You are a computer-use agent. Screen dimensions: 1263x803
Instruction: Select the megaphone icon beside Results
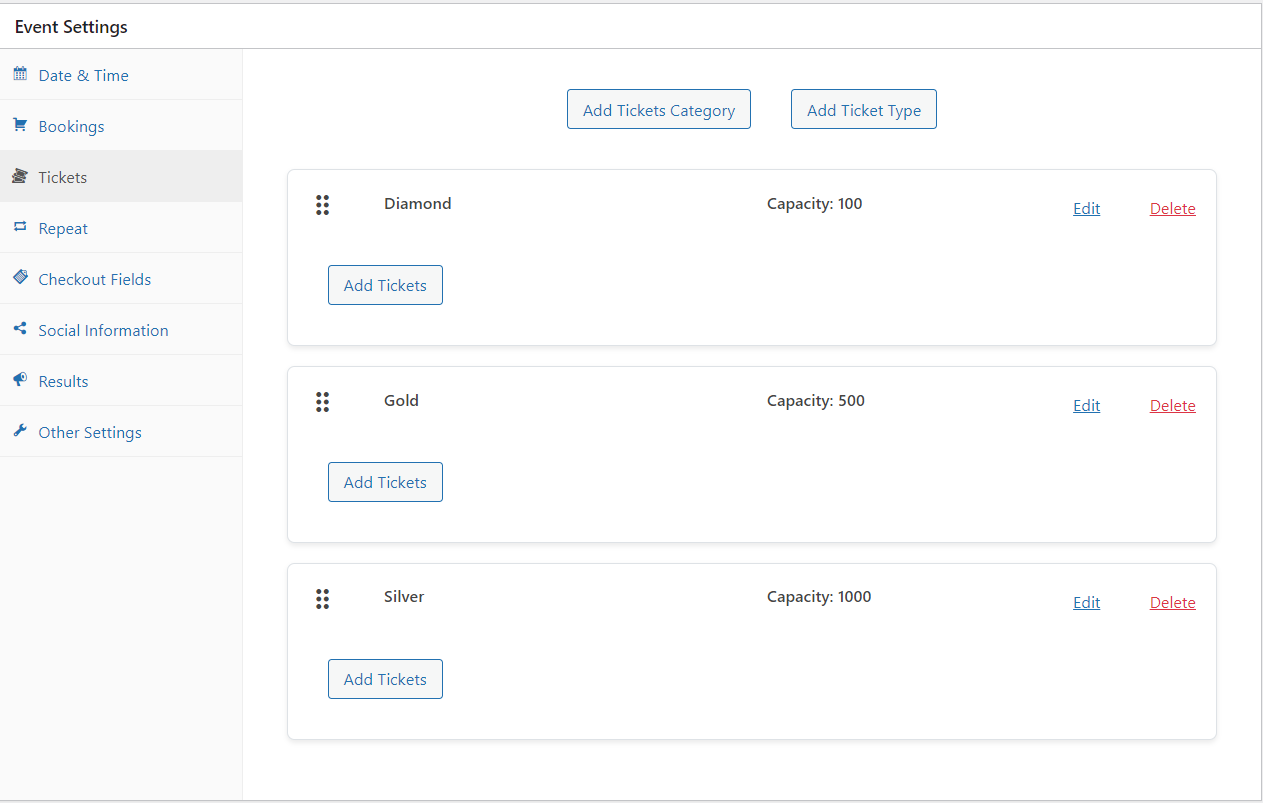(x=19, y=380)
